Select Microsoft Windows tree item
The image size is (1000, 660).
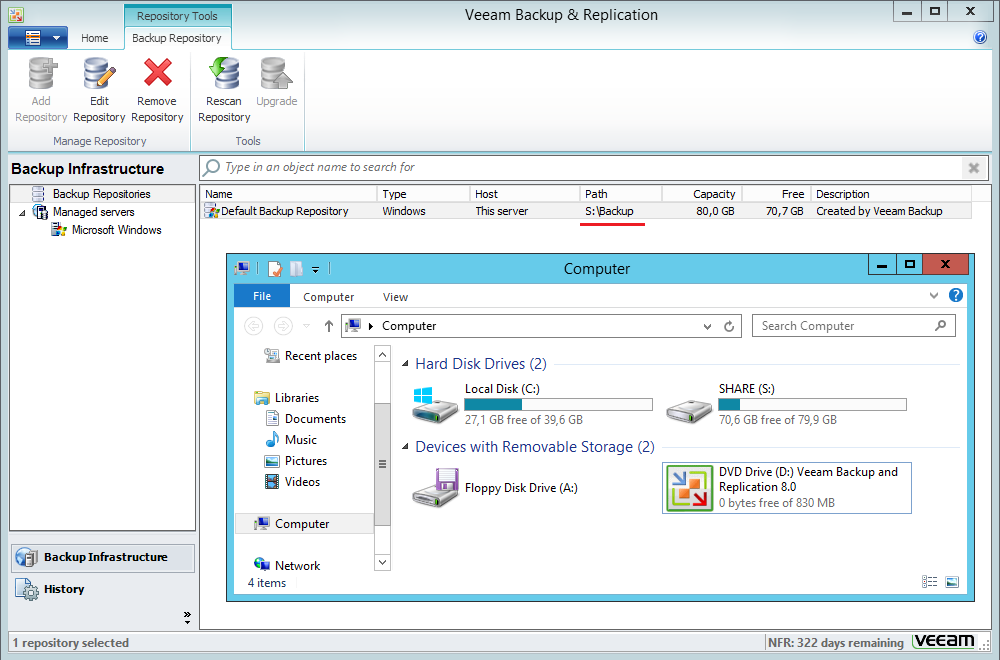pos(116,230)
